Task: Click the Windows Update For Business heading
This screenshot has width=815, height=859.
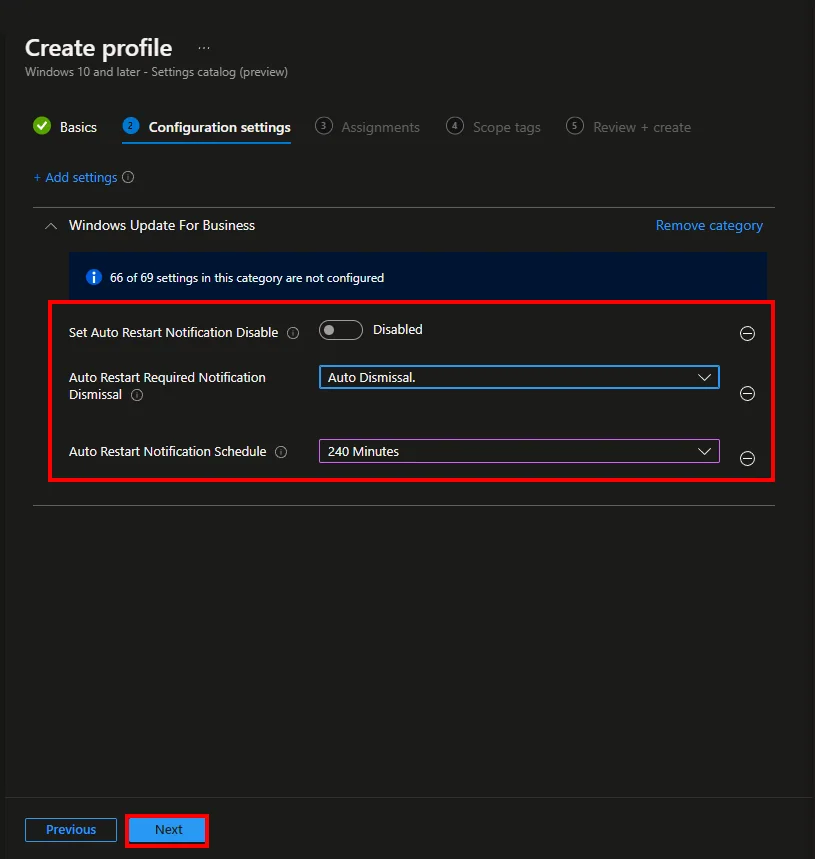Action: tap(162, 225)
